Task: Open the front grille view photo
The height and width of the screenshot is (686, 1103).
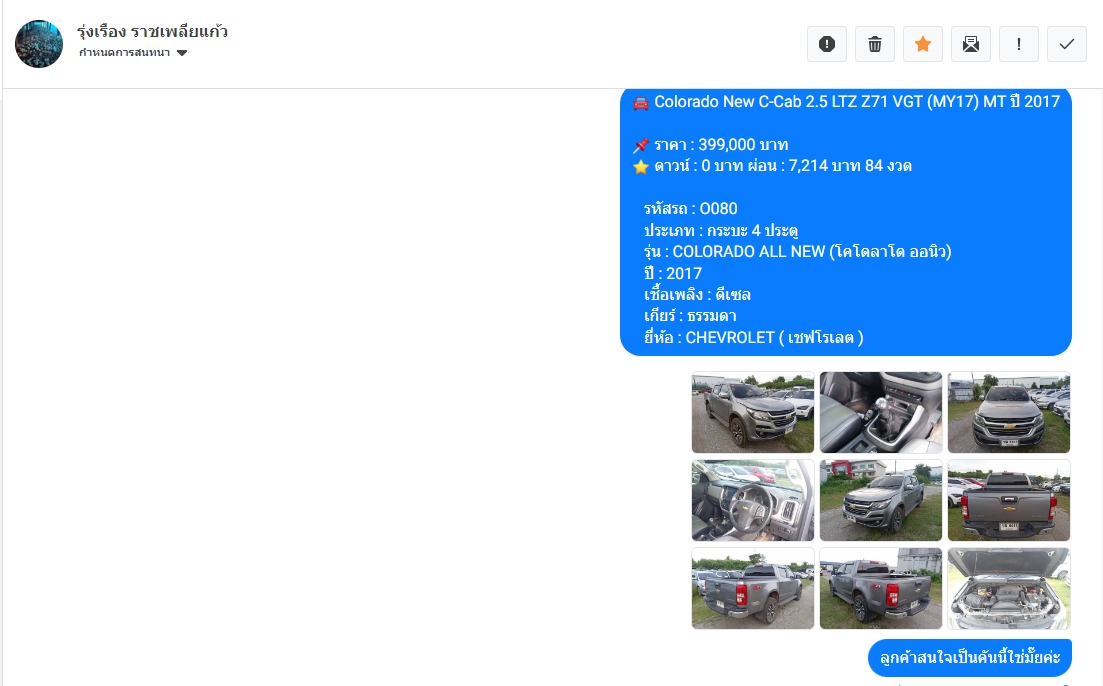Action: 1009,412
